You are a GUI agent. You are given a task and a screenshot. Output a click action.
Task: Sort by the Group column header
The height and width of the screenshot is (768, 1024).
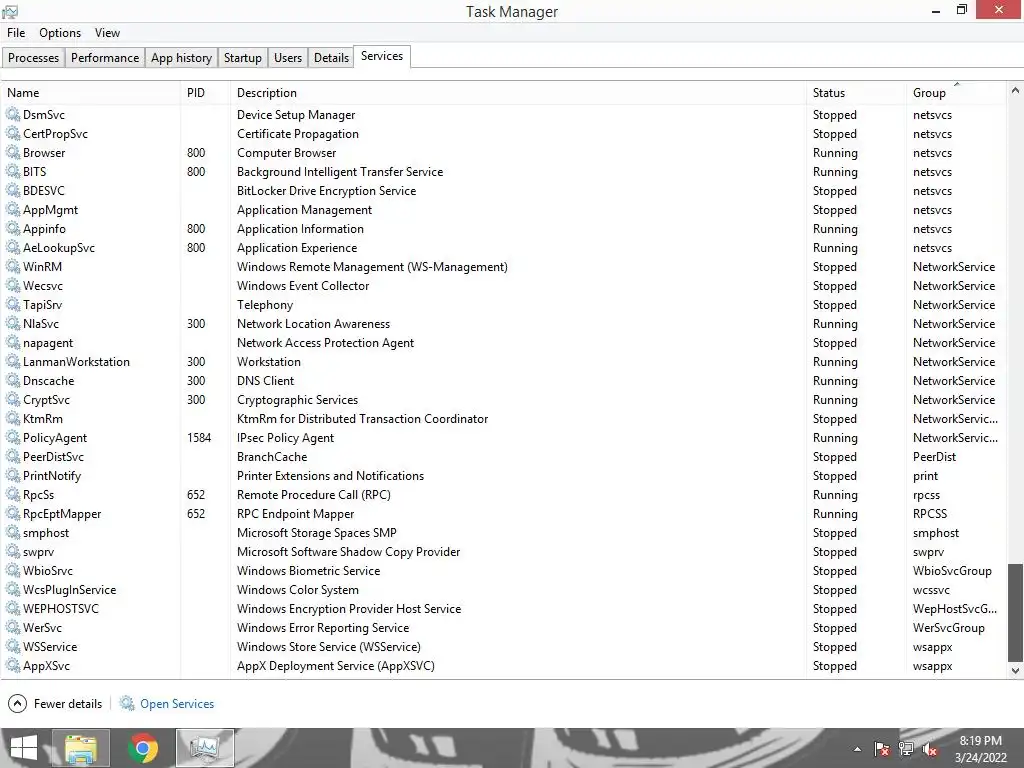click(x=956, y=93)
